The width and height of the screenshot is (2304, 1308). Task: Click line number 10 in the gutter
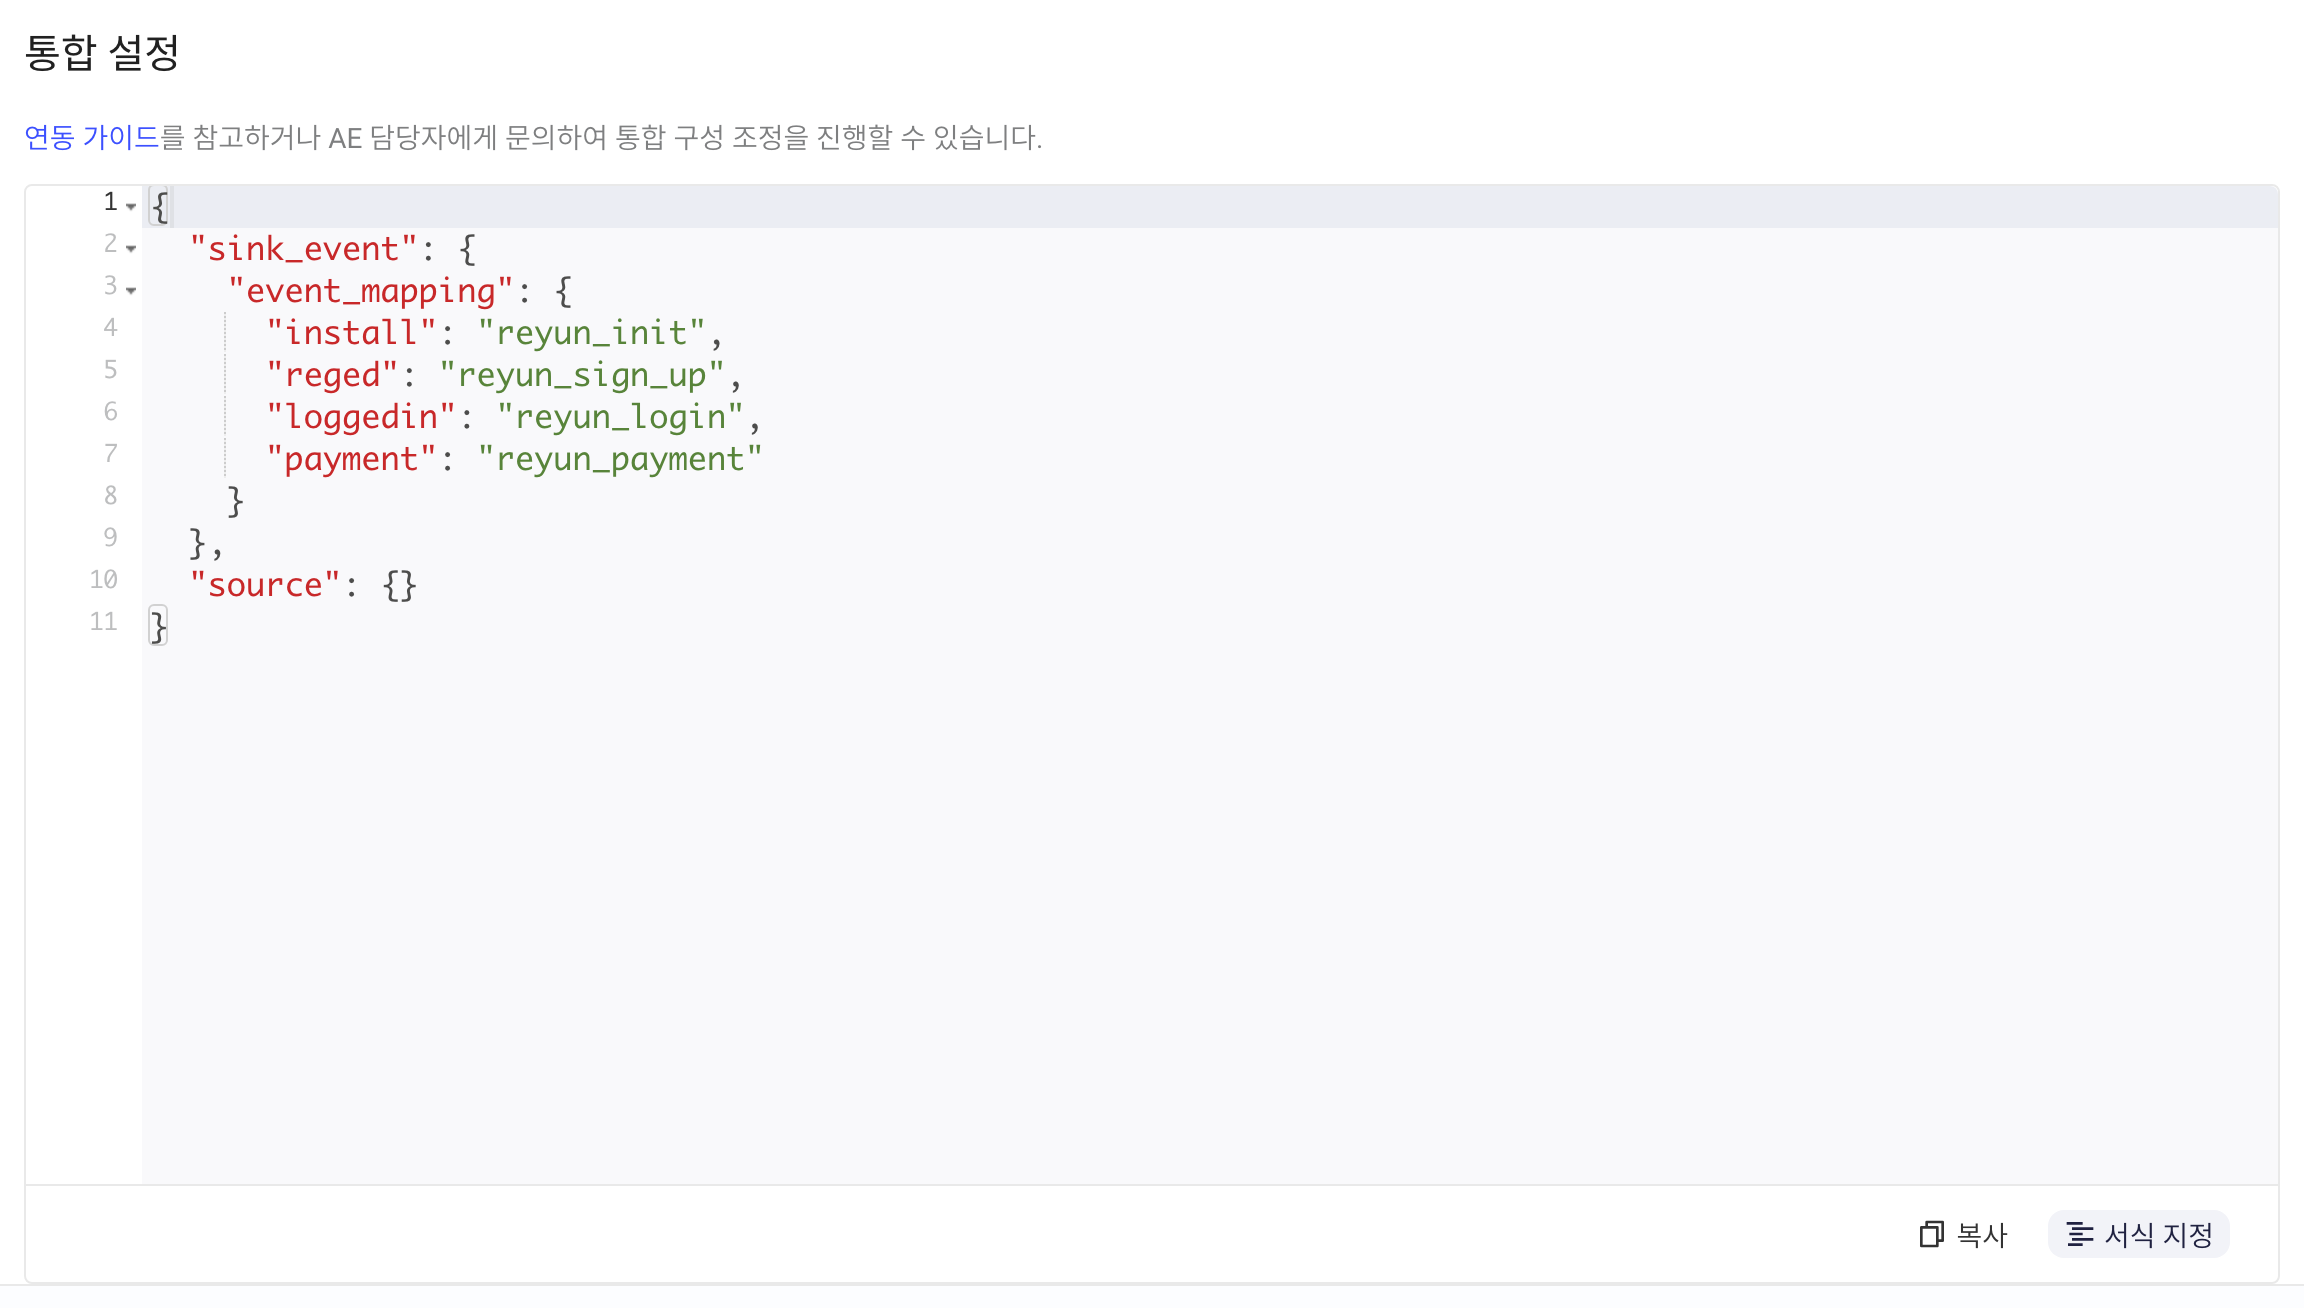coord(103,580)
